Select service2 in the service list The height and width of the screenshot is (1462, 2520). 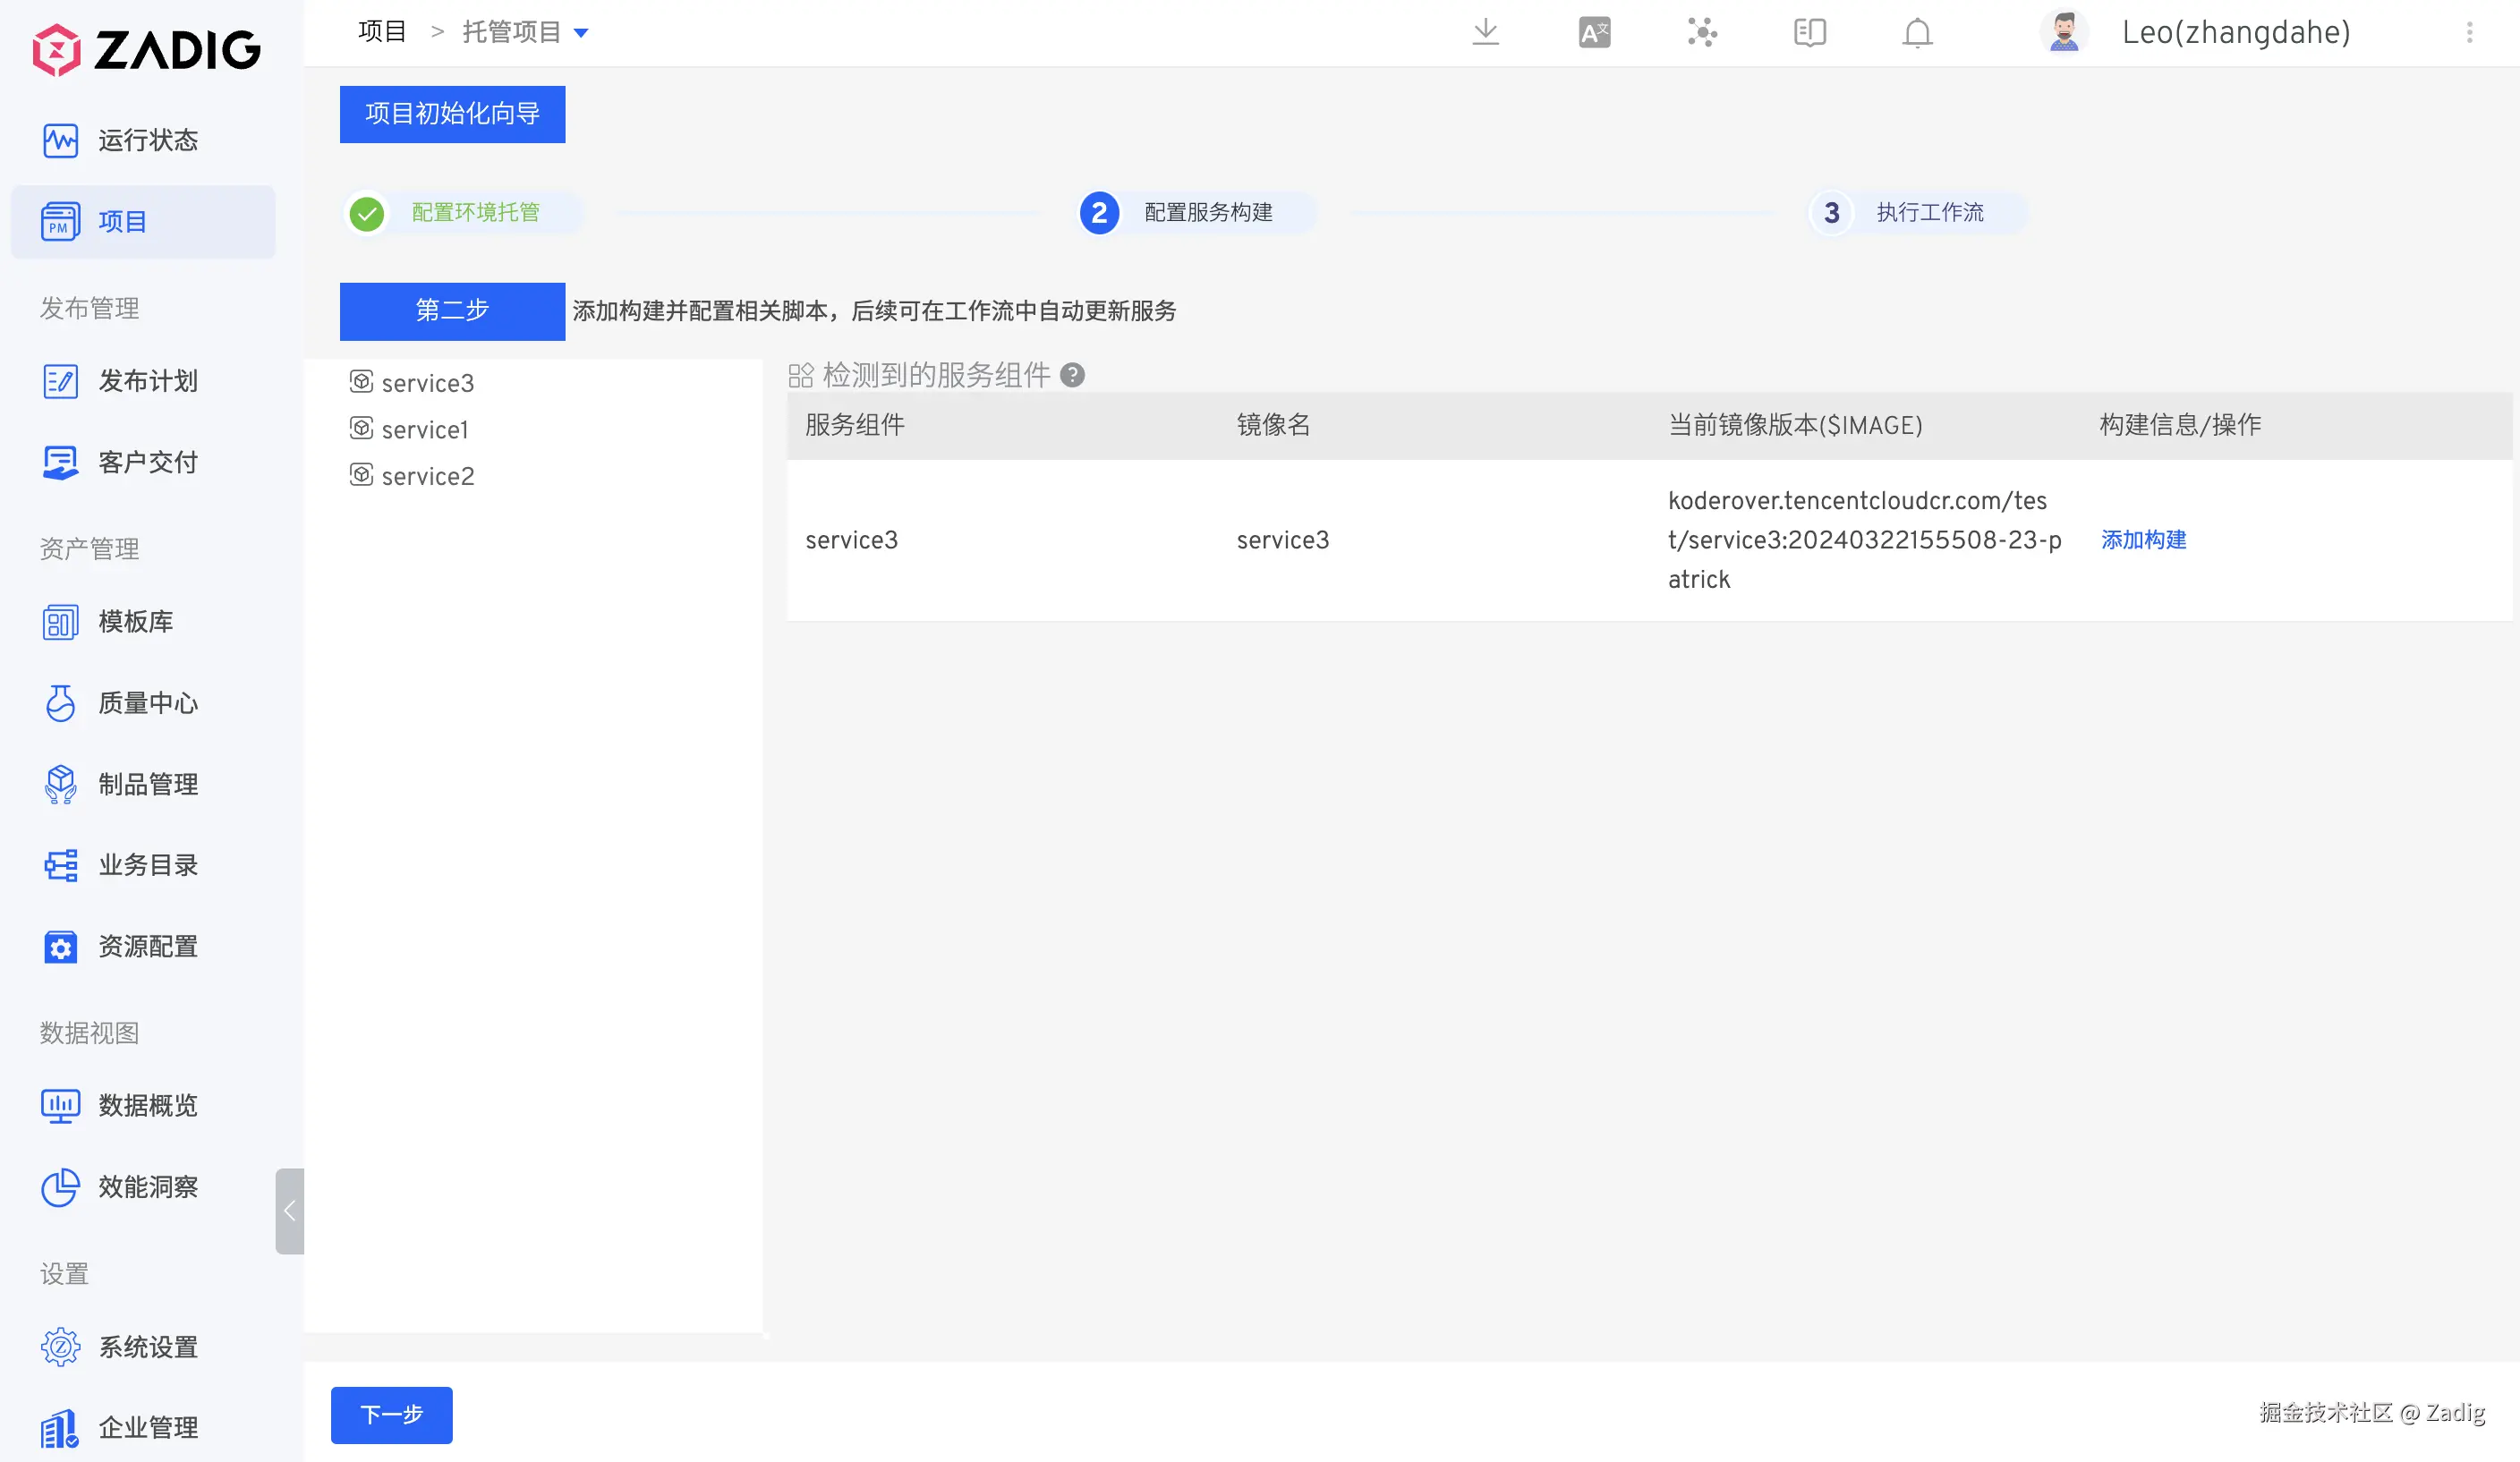(x=427, y=476)
